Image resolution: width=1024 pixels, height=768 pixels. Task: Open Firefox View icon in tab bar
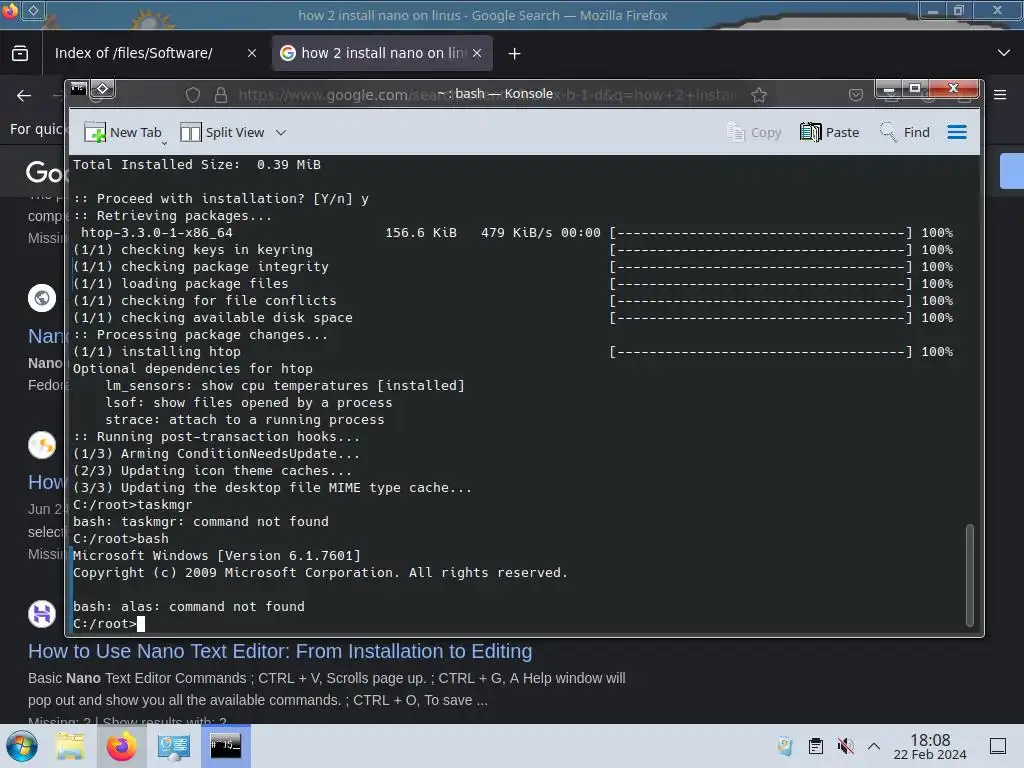(x=20, y=54)
